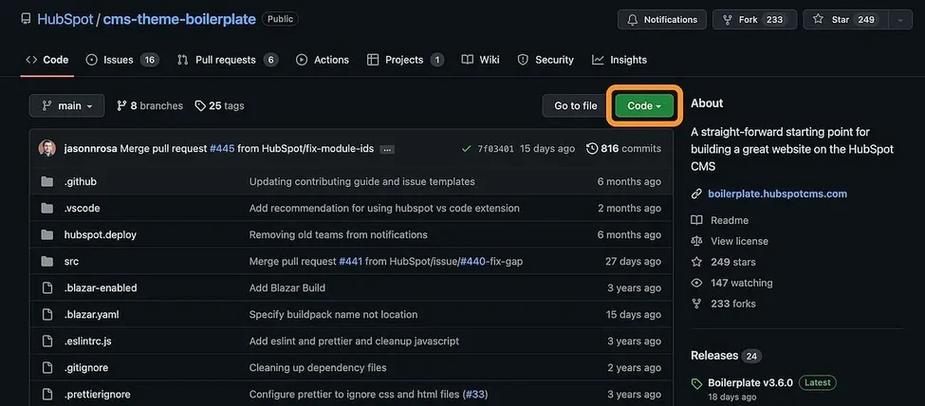925x406 pixels.
Task: Open the Star options dropdown arrow
Action: (x=900, y=19)
